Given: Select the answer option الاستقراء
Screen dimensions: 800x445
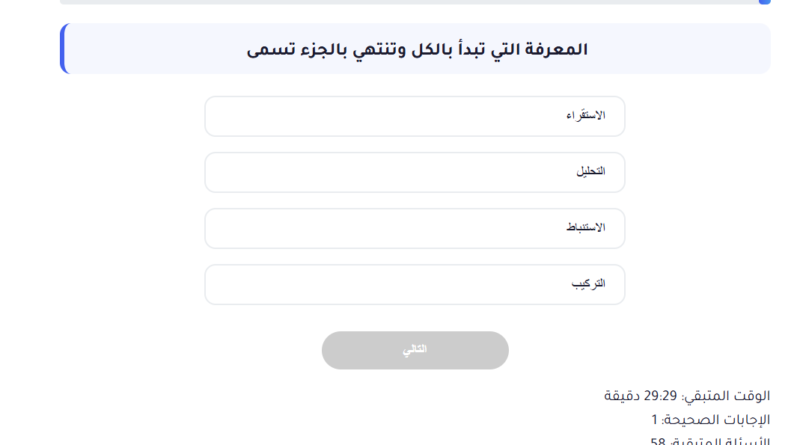Looking at the screenshot, I should (585, 116).
